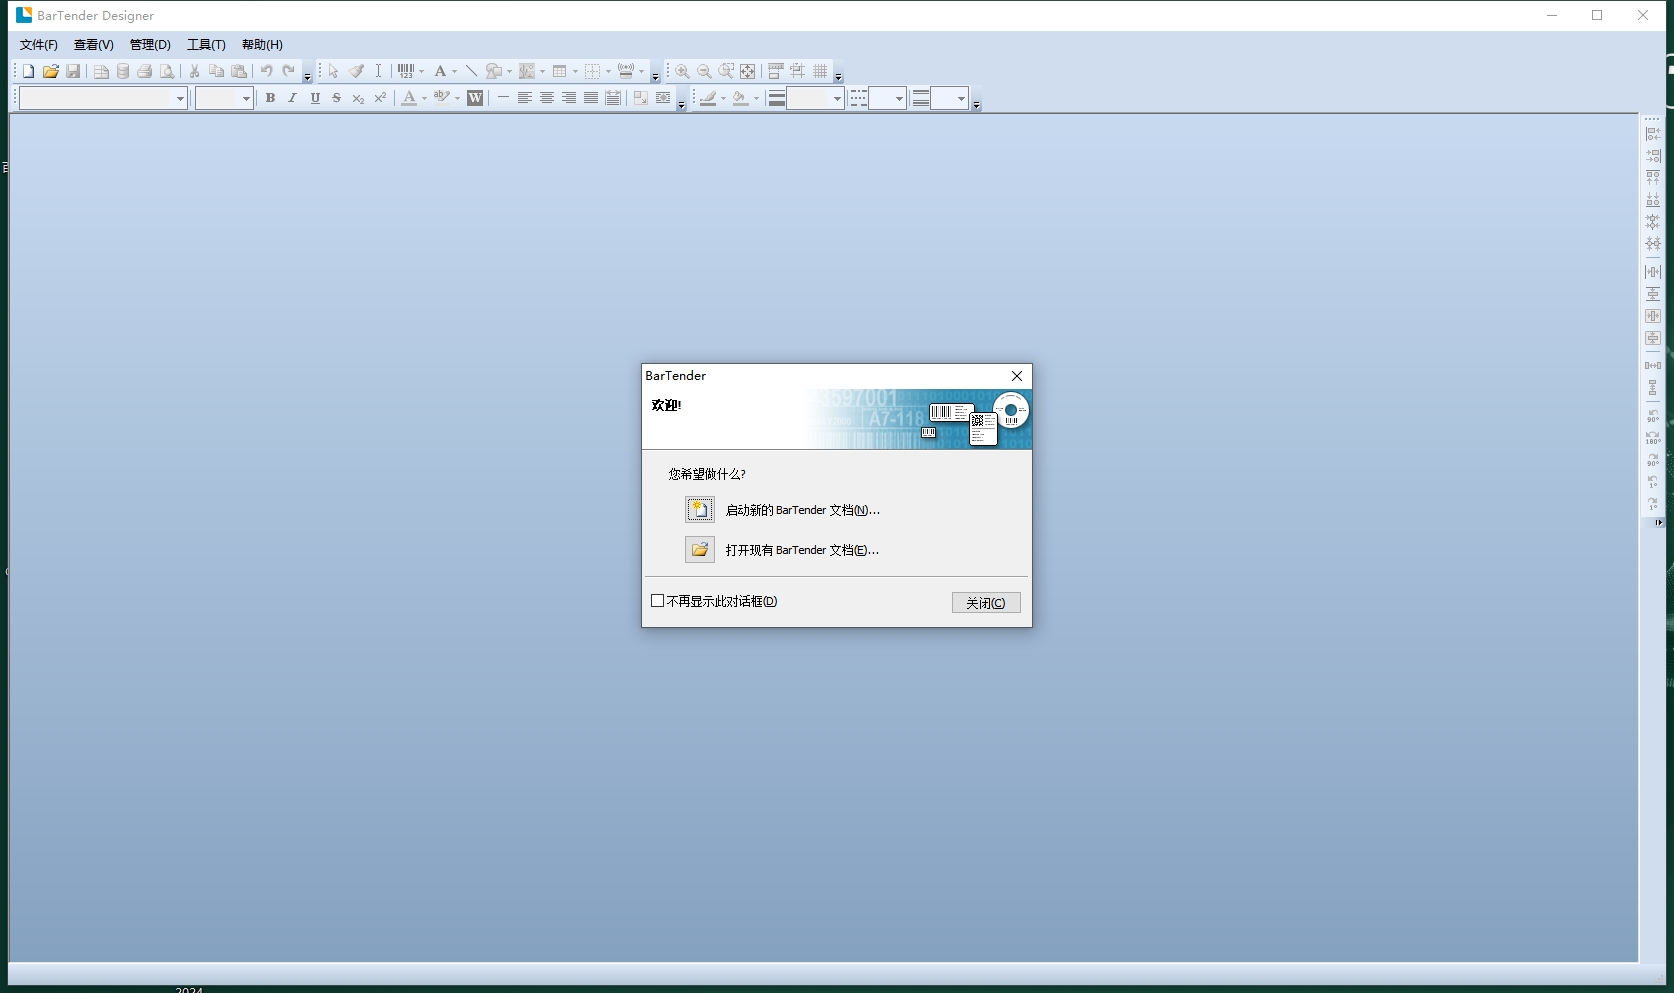
Task: Click the save disk toolbar icon
Action: point(73,71)
